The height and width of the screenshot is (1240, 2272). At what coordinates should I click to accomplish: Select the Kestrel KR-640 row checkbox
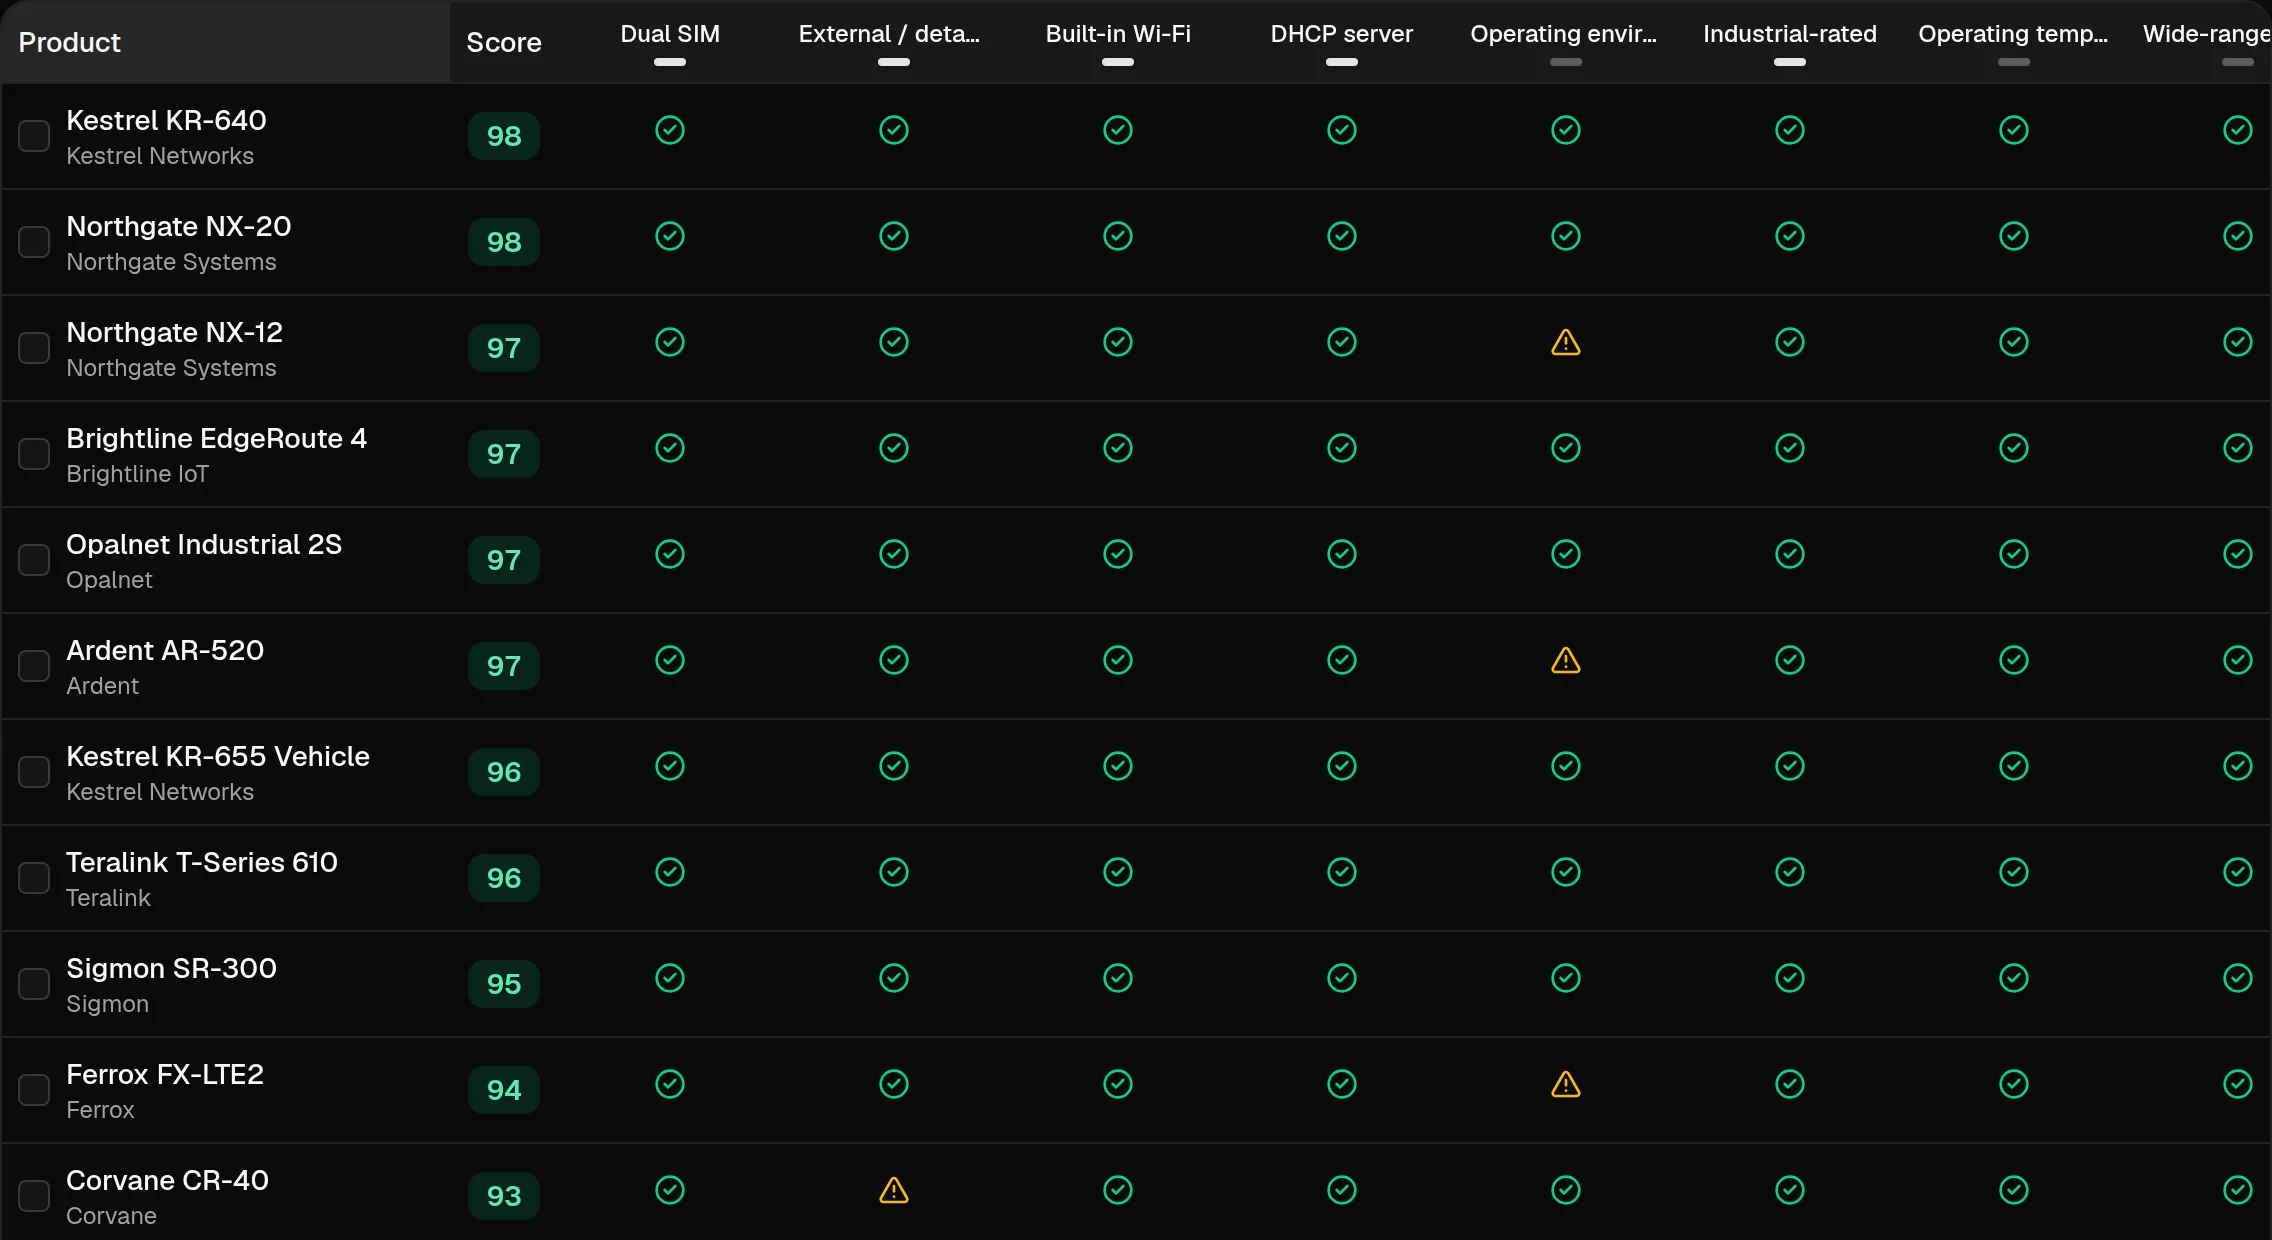(34, 136)
